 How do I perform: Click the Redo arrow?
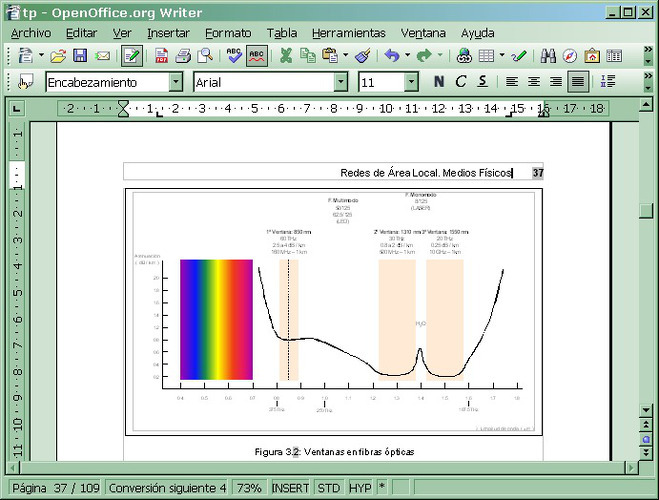[x=424, y=56]
